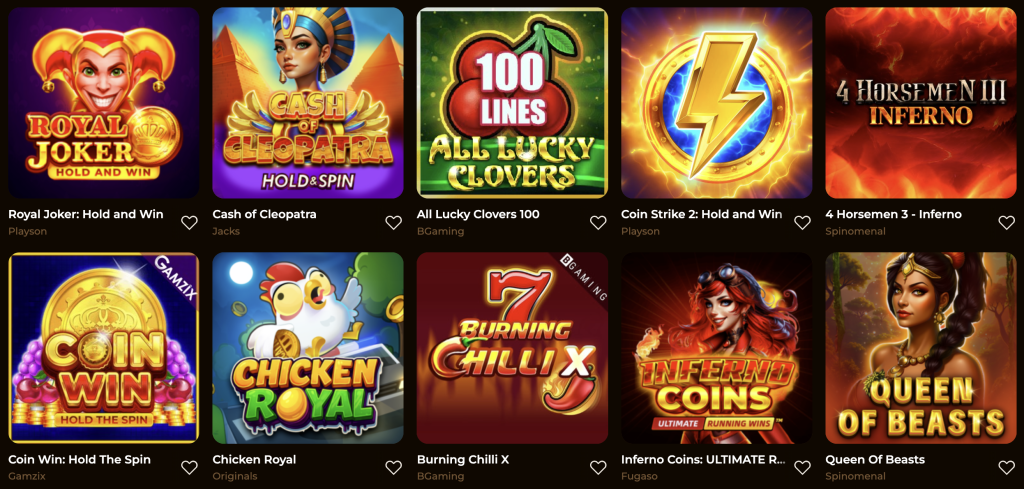Open All Lucky Clovers 100 Lines thumbnail
Screen dimensions: 1024x489
[512, 103]
